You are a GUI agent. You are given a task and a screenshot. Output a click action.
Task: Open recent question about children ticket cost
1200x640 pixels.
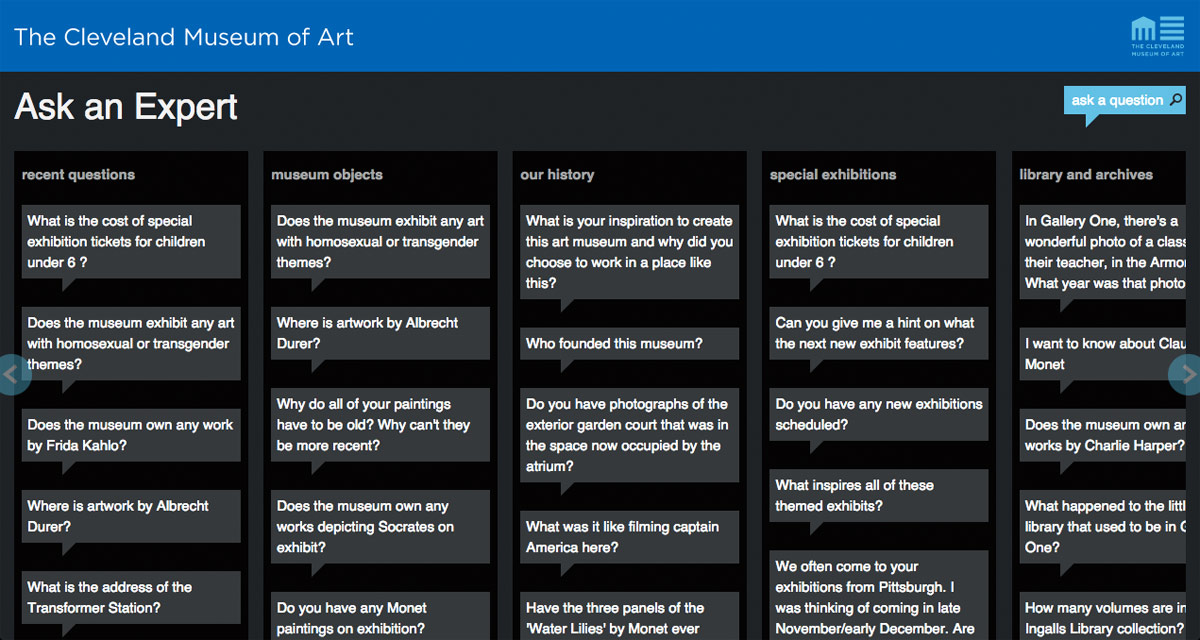pyautogui.click(x=131, y=242)
